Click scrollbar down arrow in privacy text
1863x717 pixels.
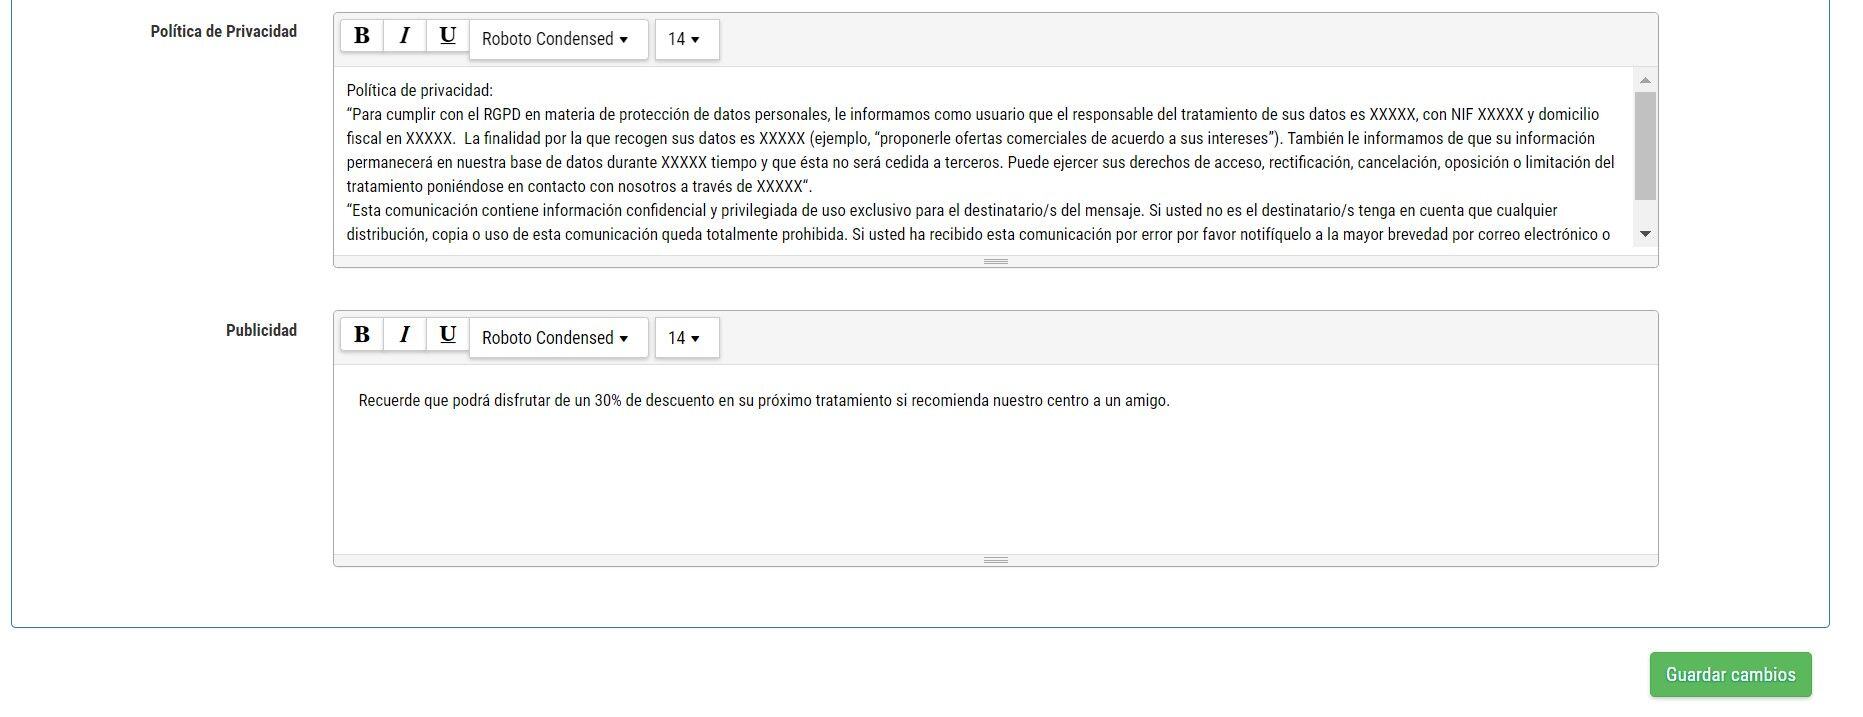click(1645, 234)
